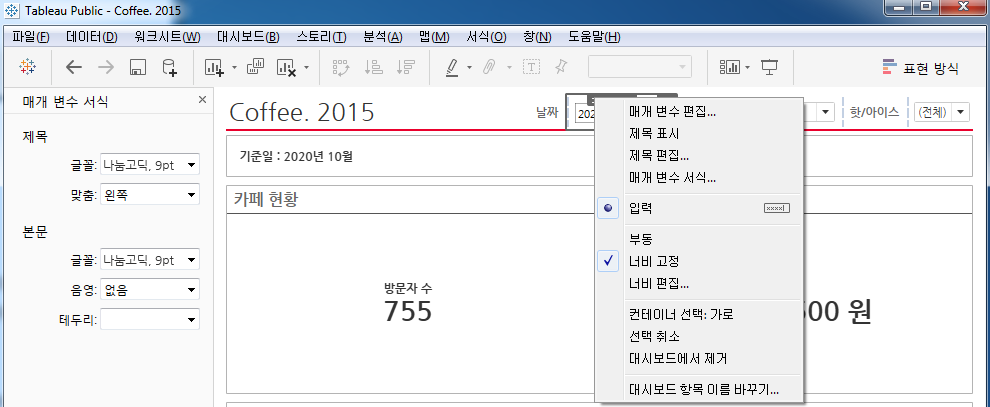Click the Coffee. 2015 dashboard title
990x407 pixels.
click(x=302, y=113)
